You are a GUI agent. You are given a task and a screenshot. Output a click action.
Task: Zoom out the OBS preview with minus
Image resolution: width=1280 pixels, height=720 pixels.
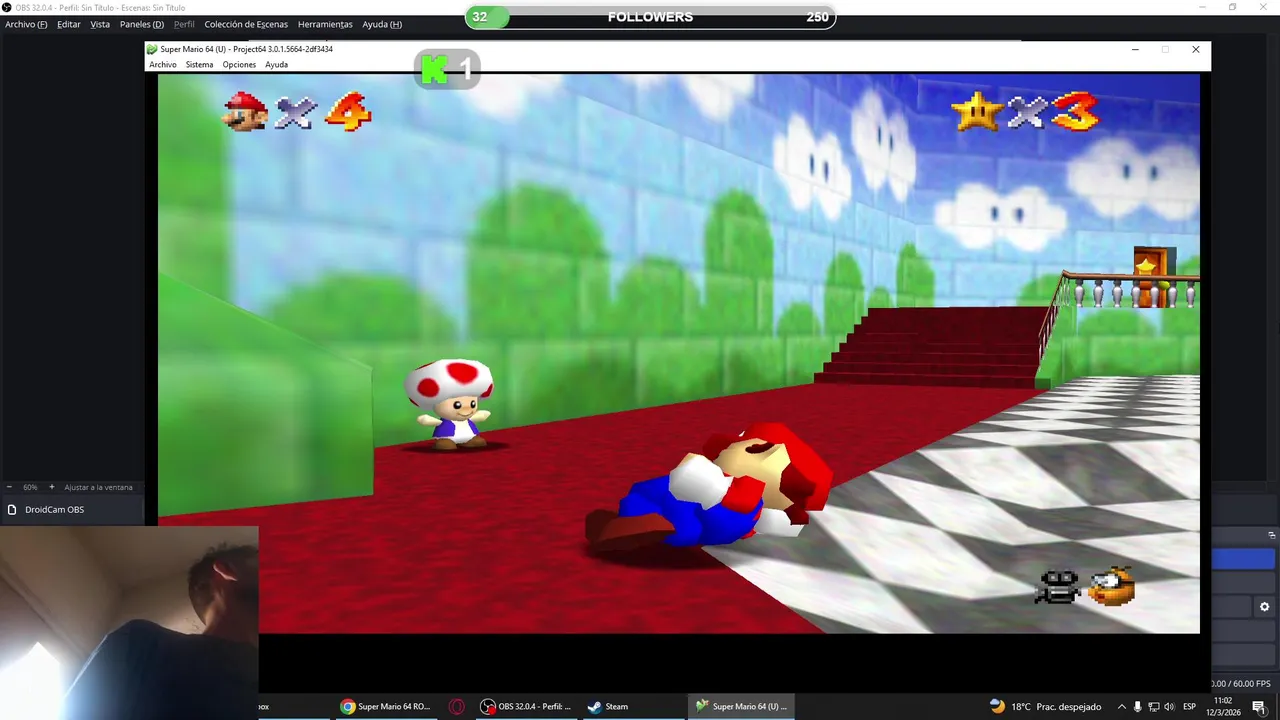pyautogui.click(x=9, y=487)
